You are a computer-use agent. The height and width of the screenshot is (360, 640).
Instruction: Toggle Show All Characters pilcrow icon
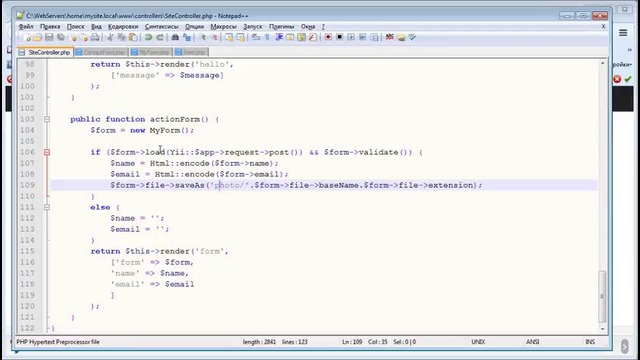(x=267, y=38)
